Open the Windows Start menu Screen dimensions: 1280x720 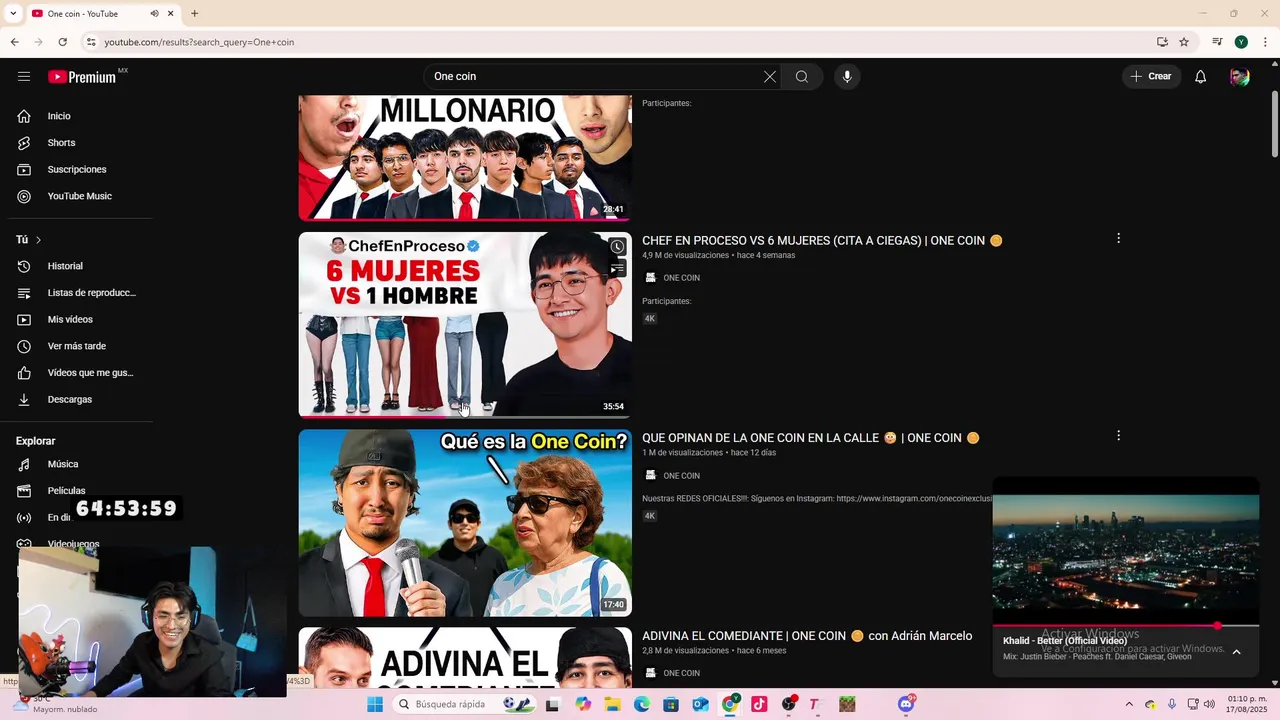click(x=375, y=704)
